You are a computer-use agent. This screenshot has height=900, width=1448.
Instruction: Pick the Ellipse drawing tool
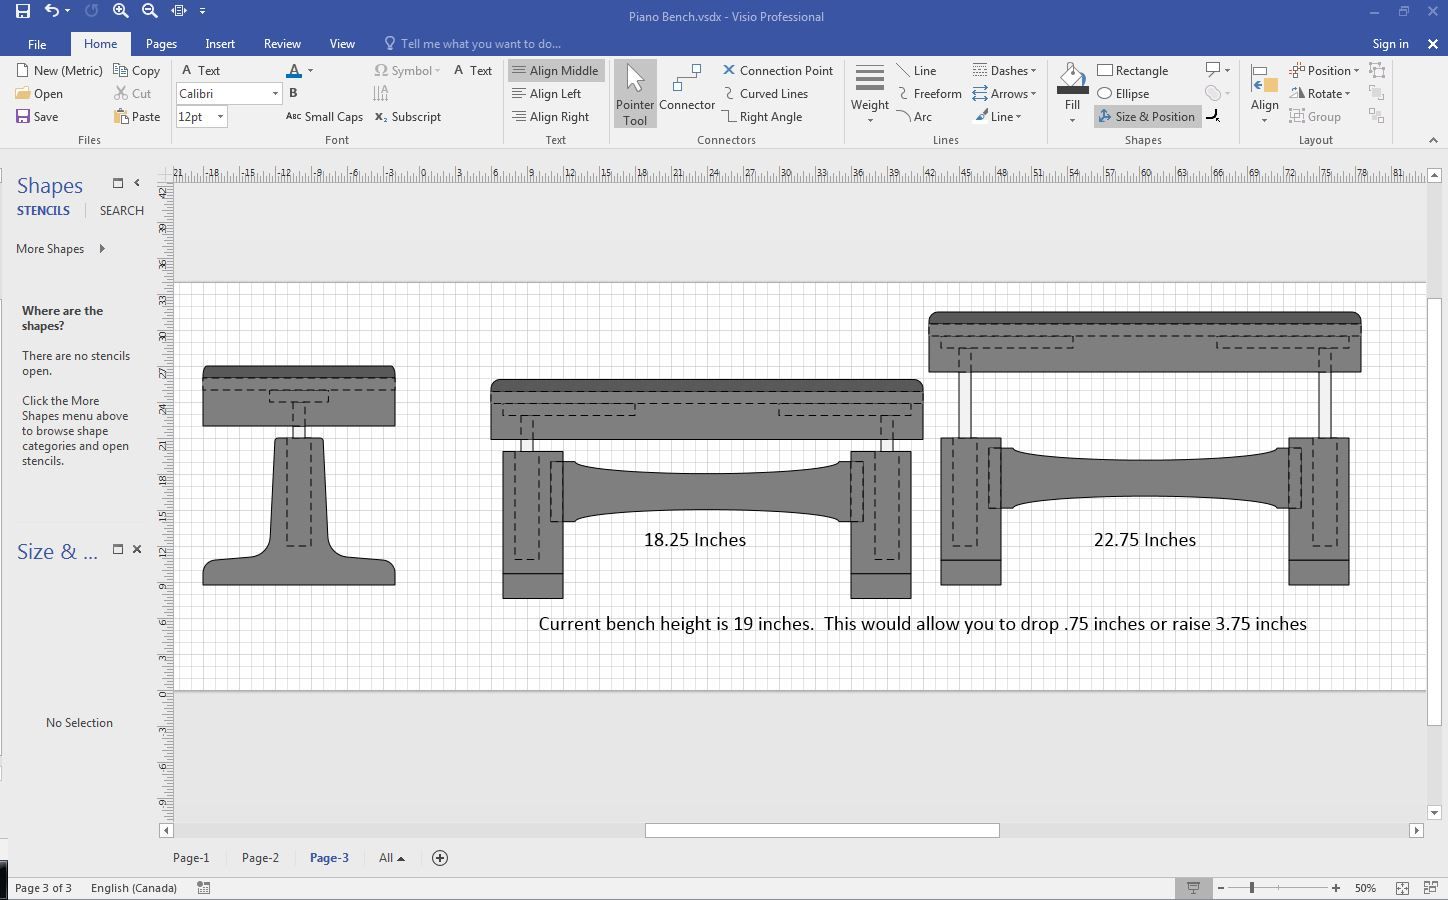coord(1123,94)
